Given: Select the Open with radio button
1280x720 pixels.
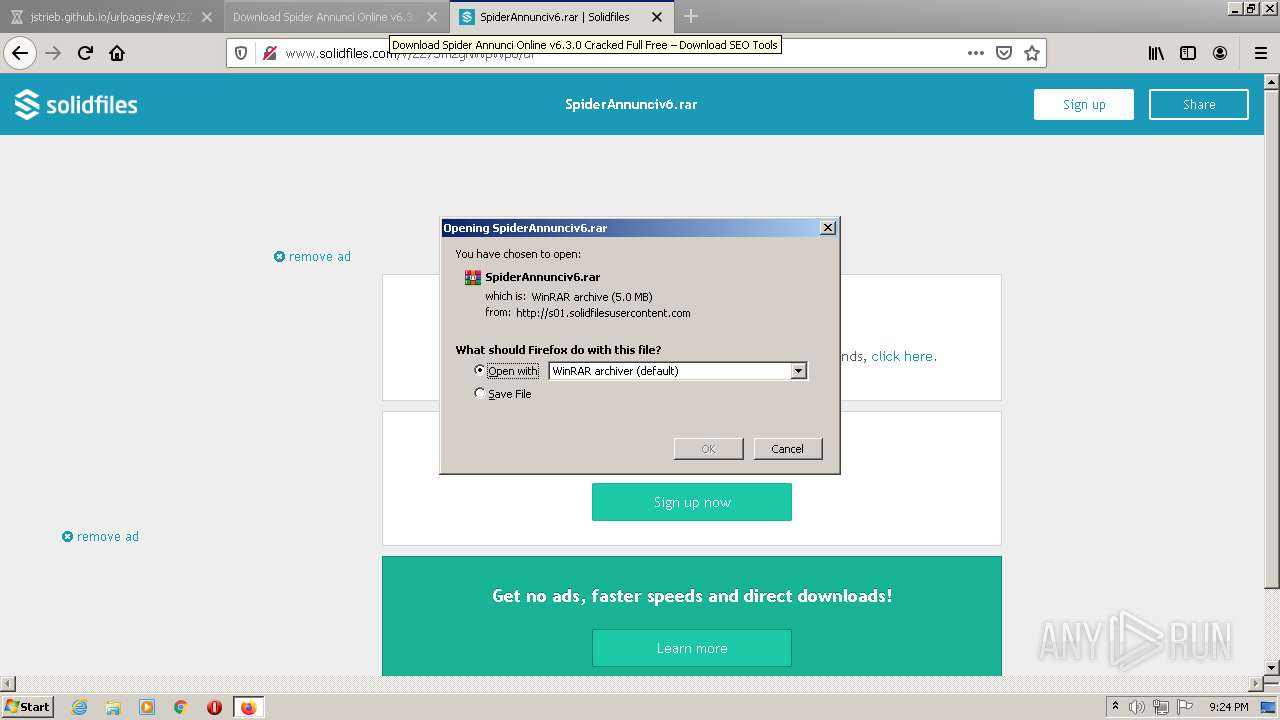Looking at the screenshot, I should click(480, 370).
